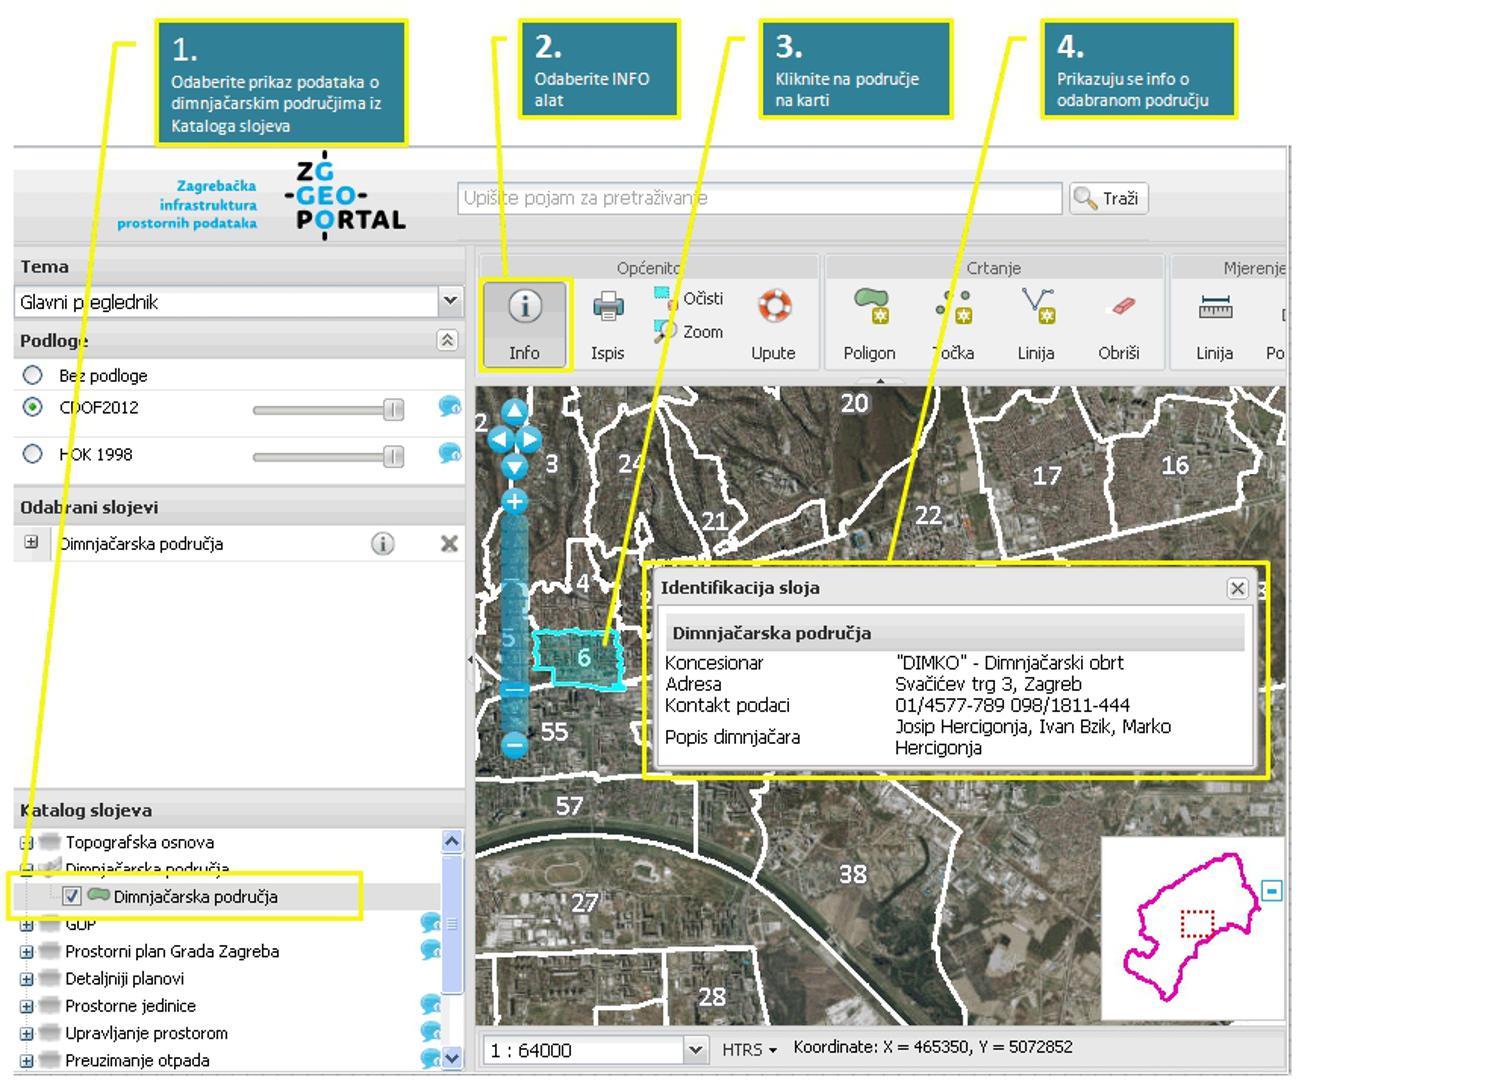This screenshot has height=1080, width=1490.
Task: Select the Info identify tool
Action: (x=525, y=322)
